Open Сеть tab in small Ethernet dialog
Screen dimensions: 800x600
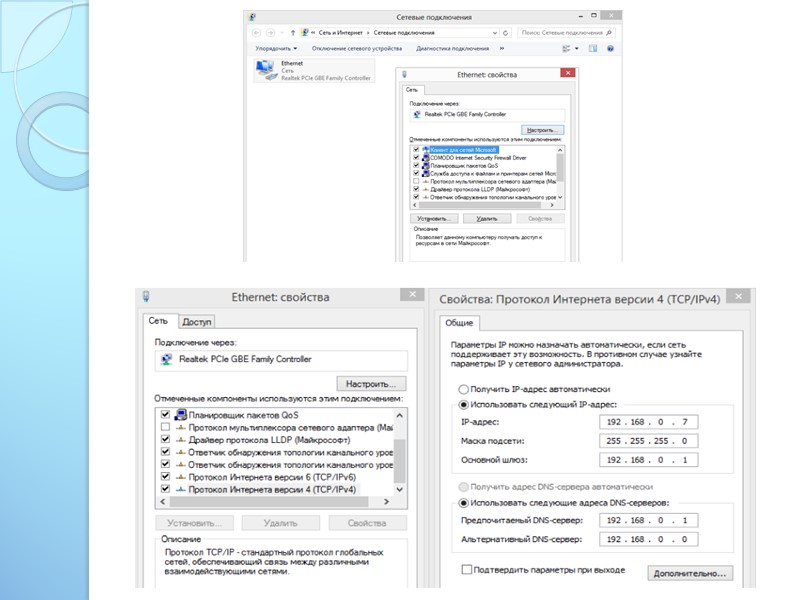(x=412, y=90)
